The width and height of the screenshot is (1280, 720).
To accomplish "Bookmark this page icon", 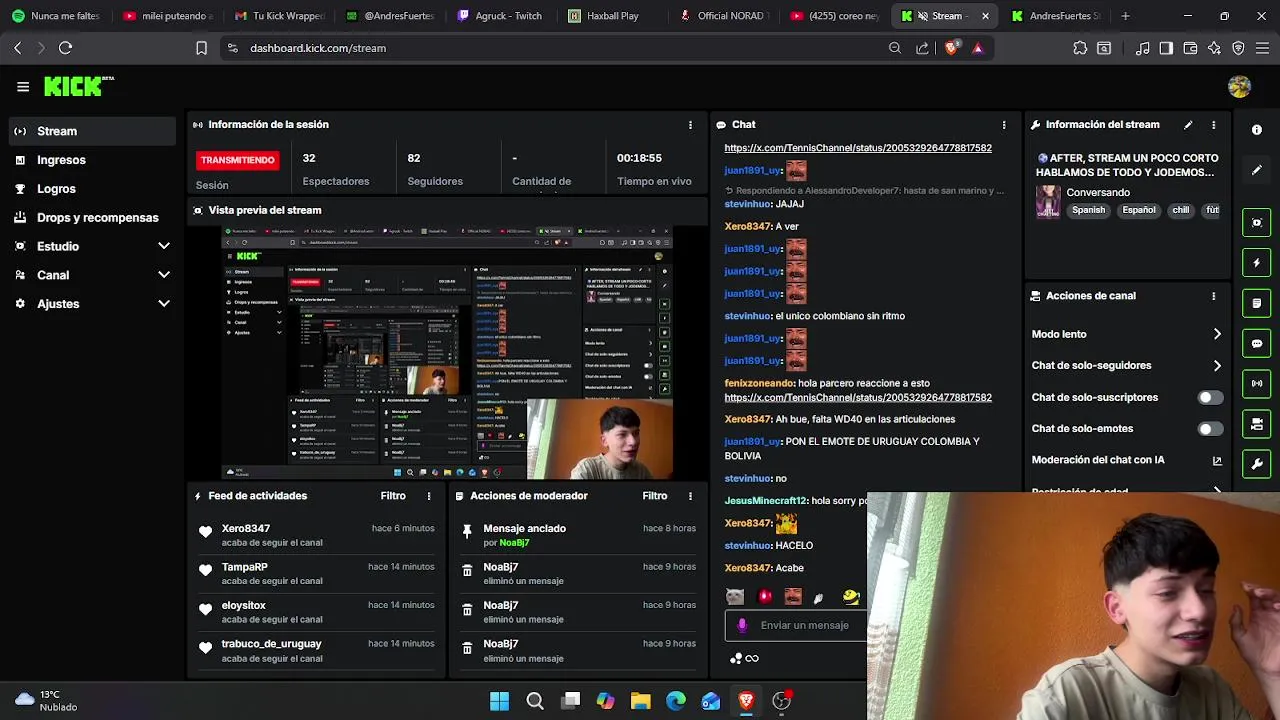I will 201,48.
